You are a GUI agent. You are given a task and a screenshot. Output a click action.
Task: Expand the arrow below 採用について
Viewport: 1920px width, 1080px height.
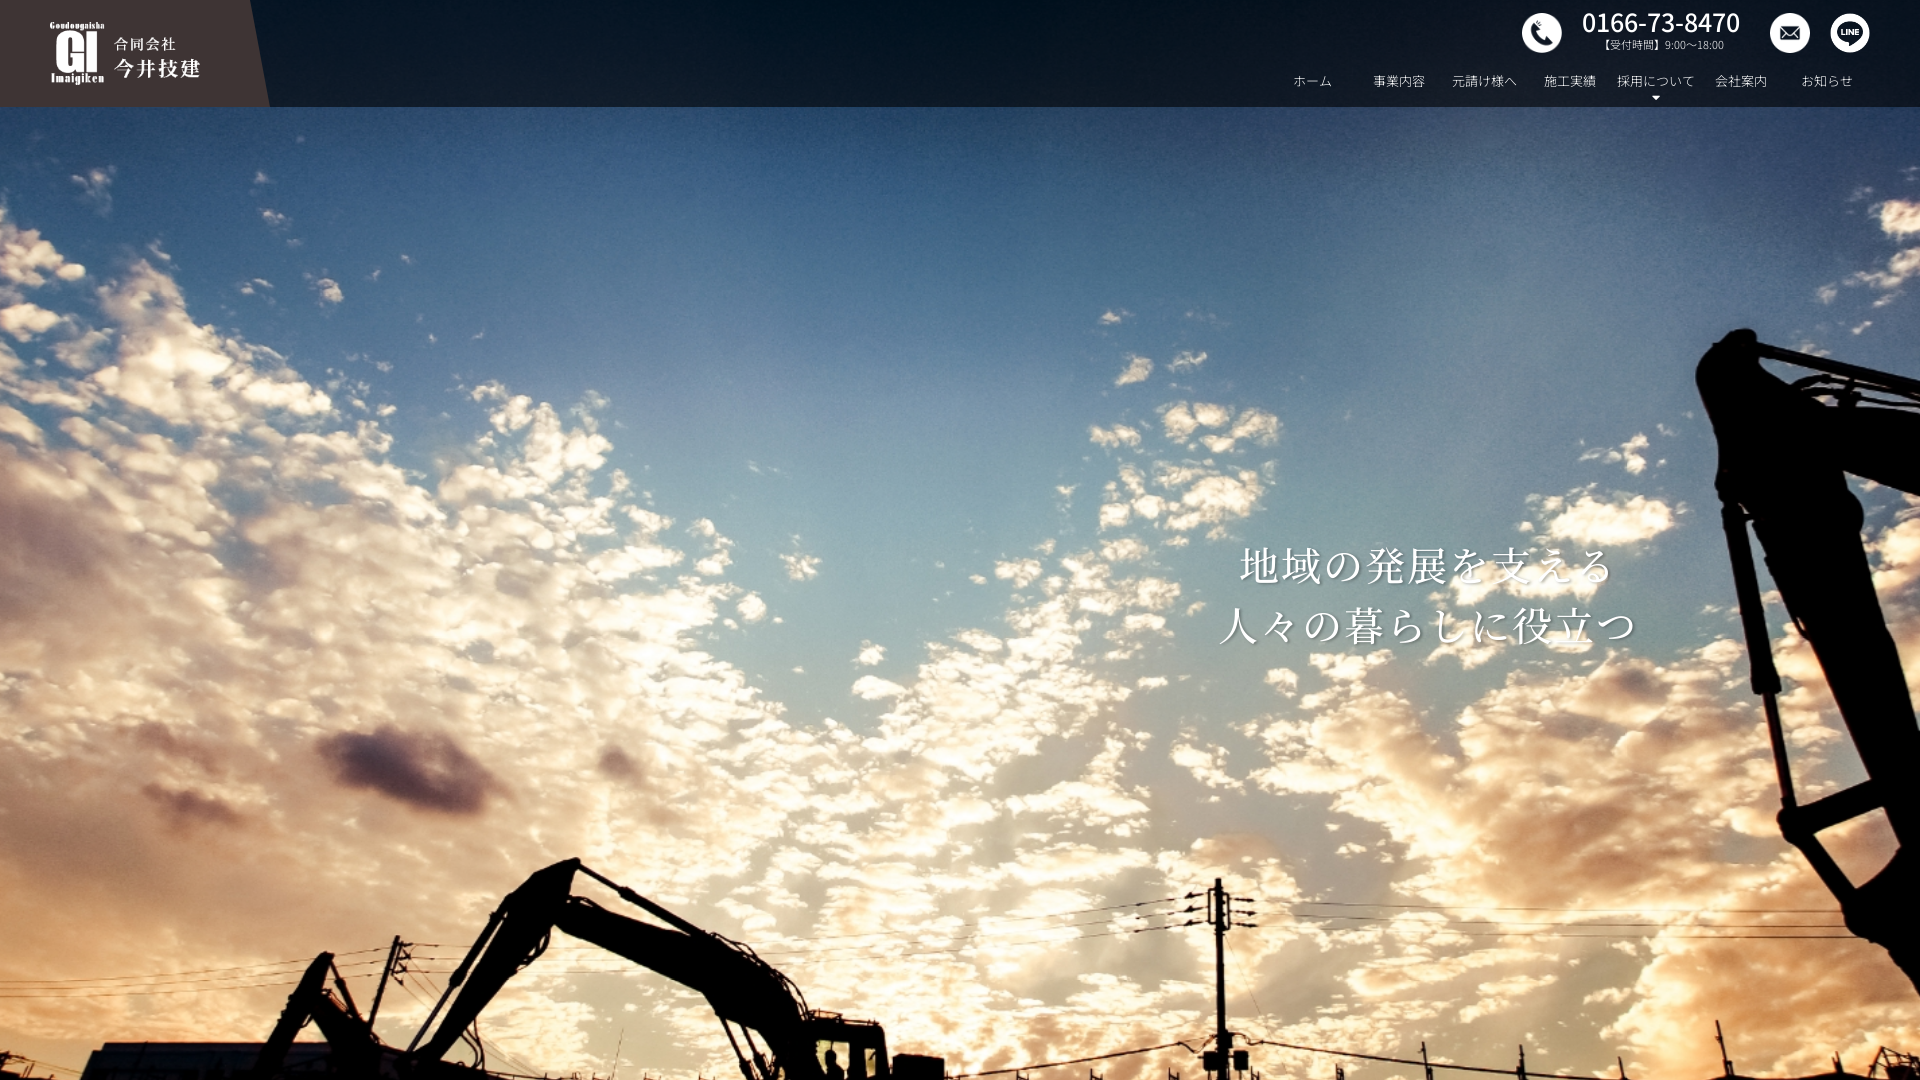[1655, 98]
